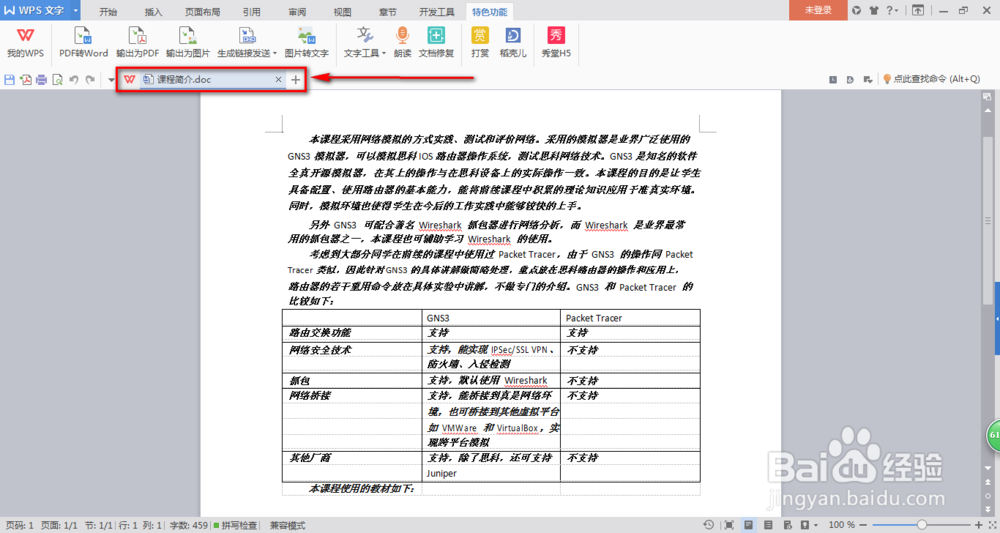Switch to the 页面布局 ribbon tab
This screenshot has width=1000, height=533.
pos(202,11)
